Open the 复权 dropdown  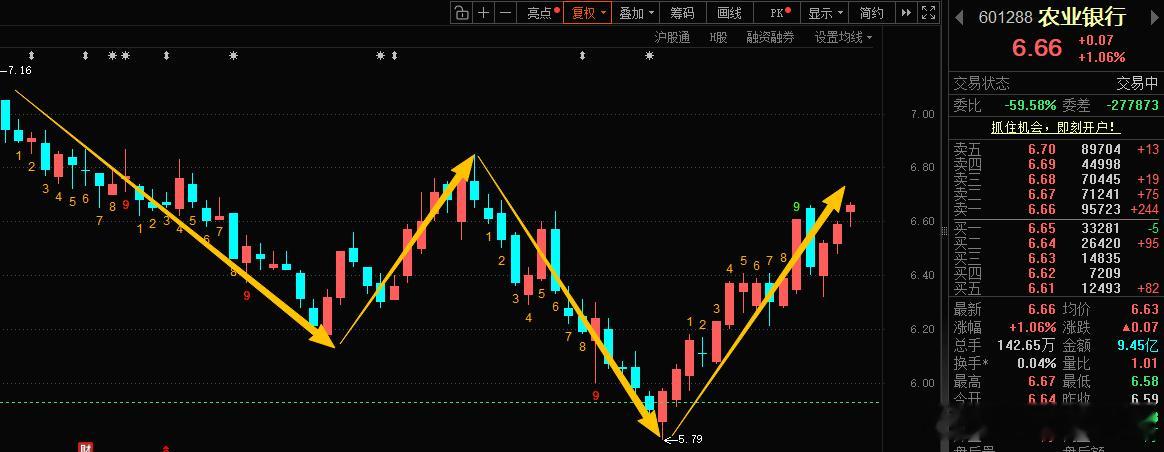(587, 13)
